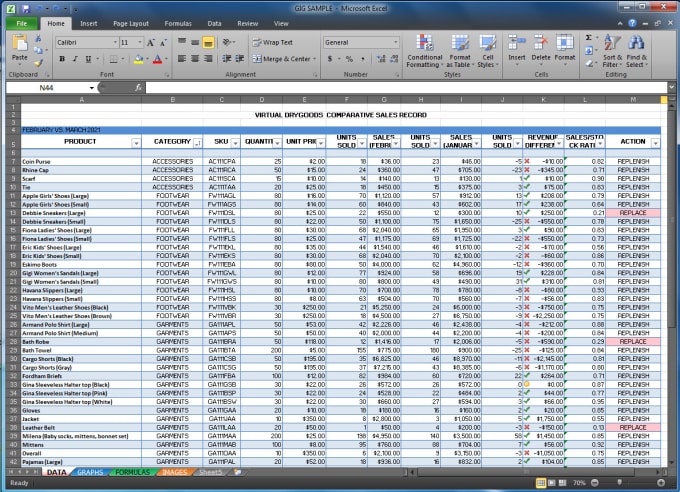Move the zoom slider handle
This screenshot has height=492, width=680.
[619, 482]
